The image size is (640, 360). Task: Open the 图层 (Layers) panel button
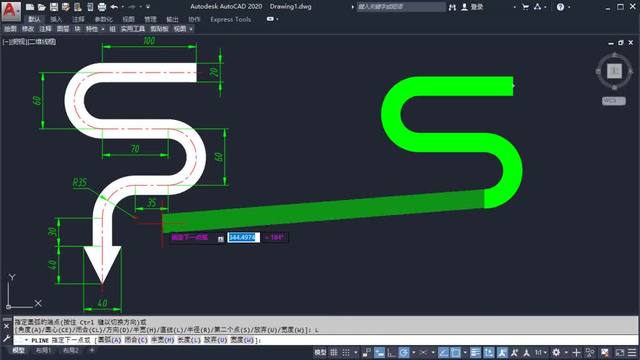[63, 29]
